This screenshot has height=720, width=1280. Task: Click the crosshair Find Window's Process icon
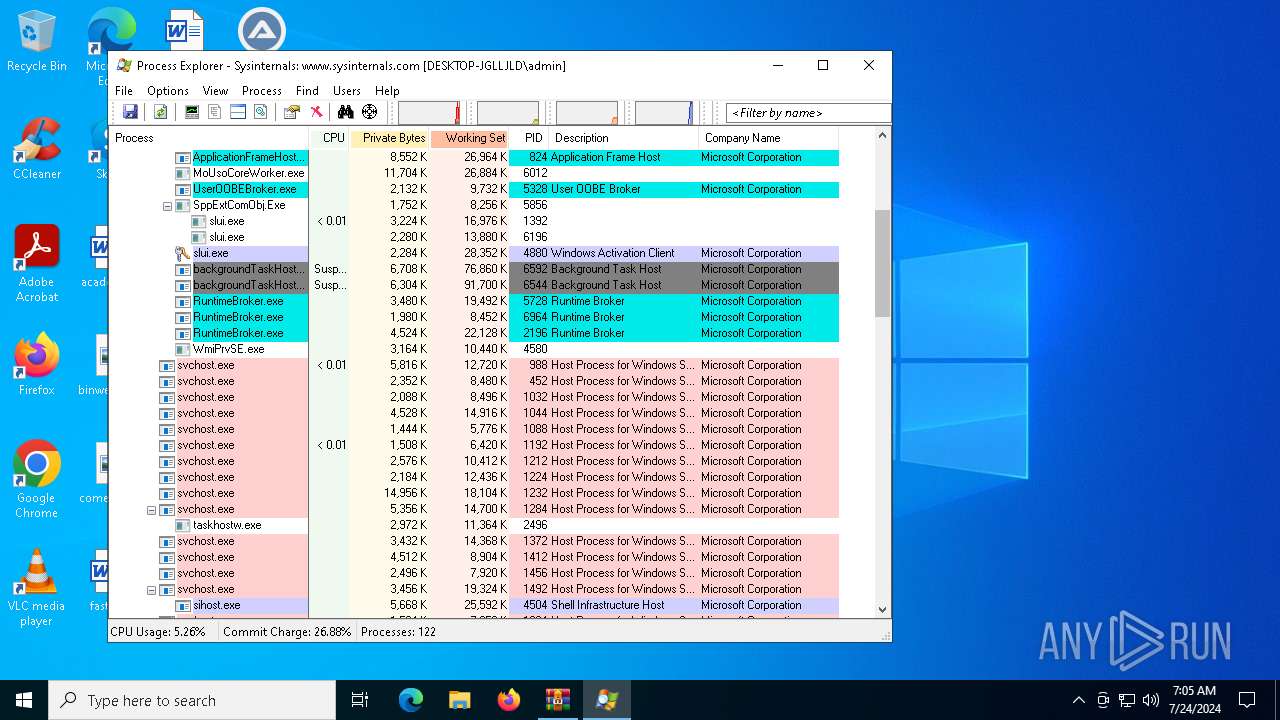point(370,112)
